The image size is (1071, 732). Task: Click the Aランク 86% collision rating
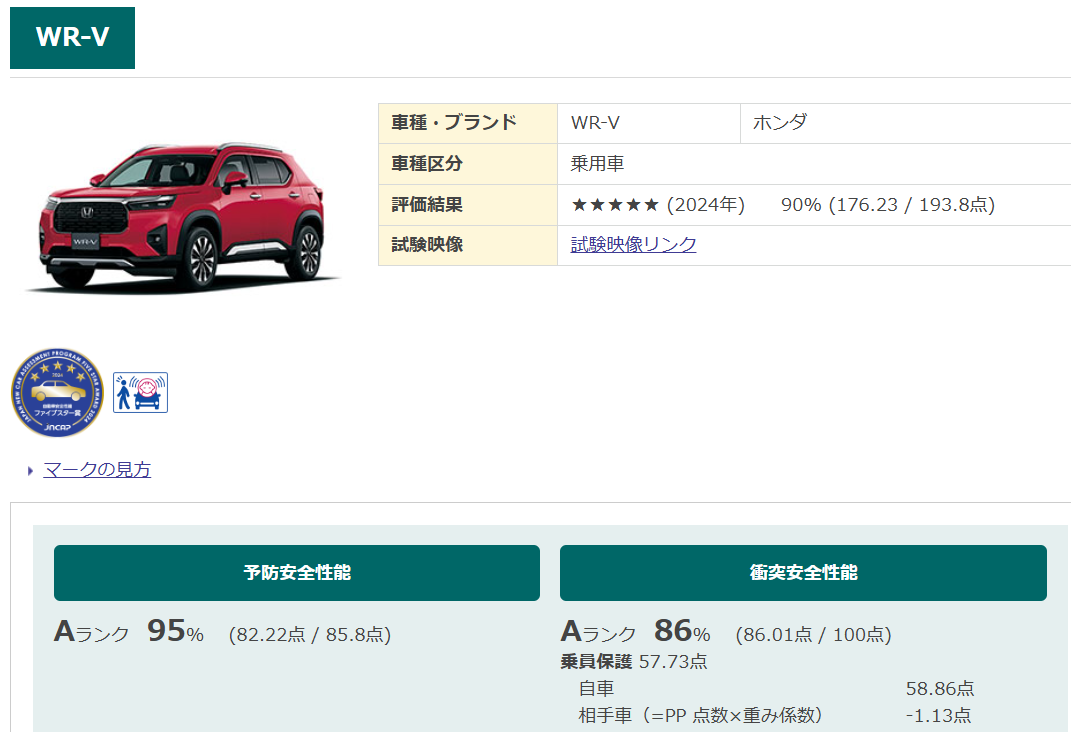(x=635, y=631)
